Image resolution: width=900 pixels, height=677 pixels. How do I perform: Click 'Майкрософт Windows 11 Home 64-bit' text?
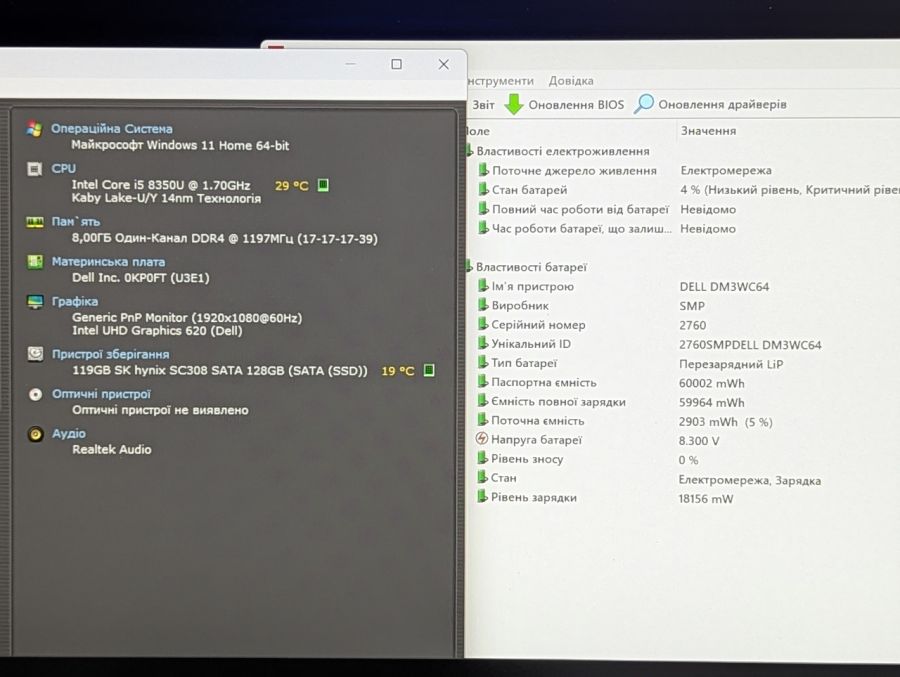click(x=180, y=145)
